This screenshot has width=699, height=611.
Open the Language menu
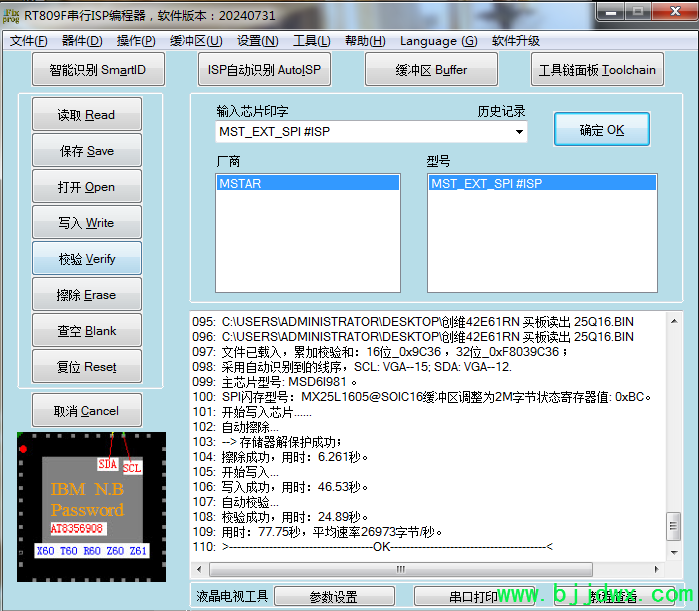(438, 41)
